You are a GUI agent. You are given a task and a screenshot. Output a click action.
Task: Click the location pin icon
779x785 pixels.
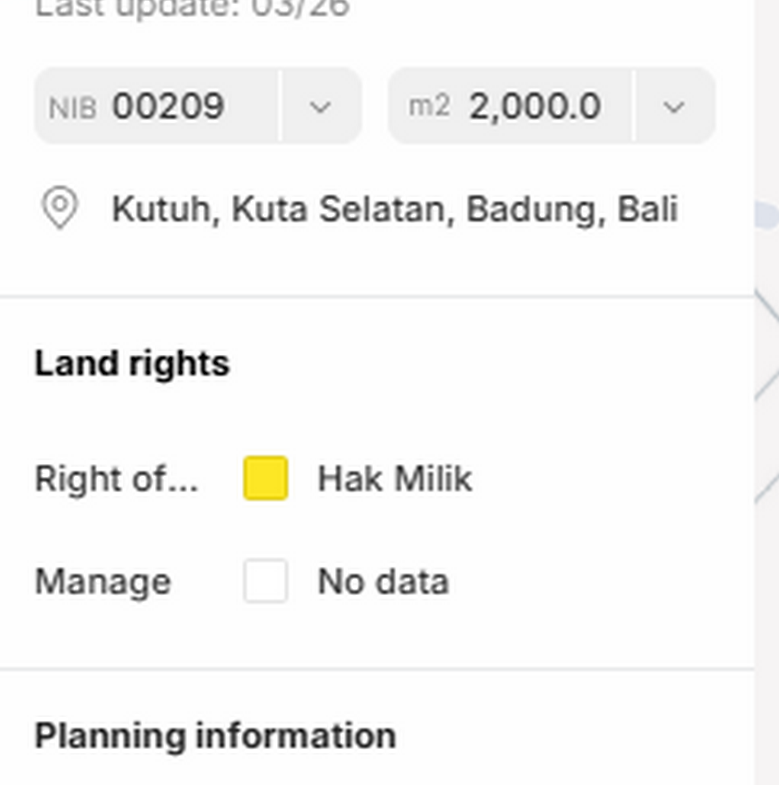(59, 209)
